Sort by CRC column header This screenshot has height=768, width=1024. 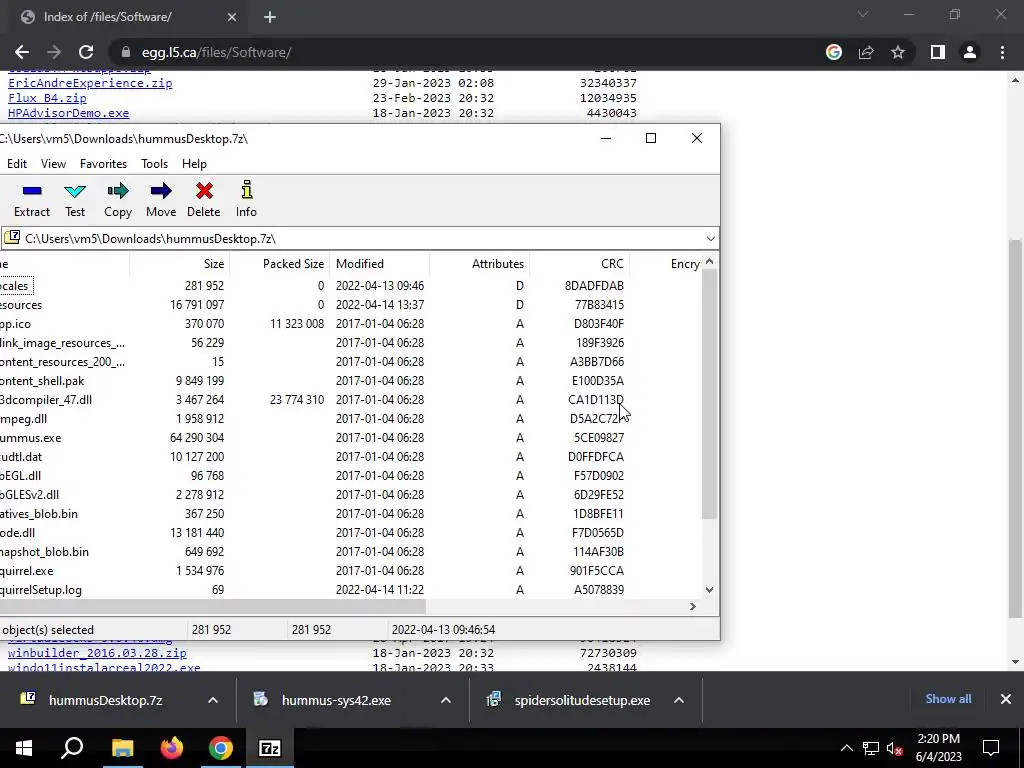tap(579, 264)
